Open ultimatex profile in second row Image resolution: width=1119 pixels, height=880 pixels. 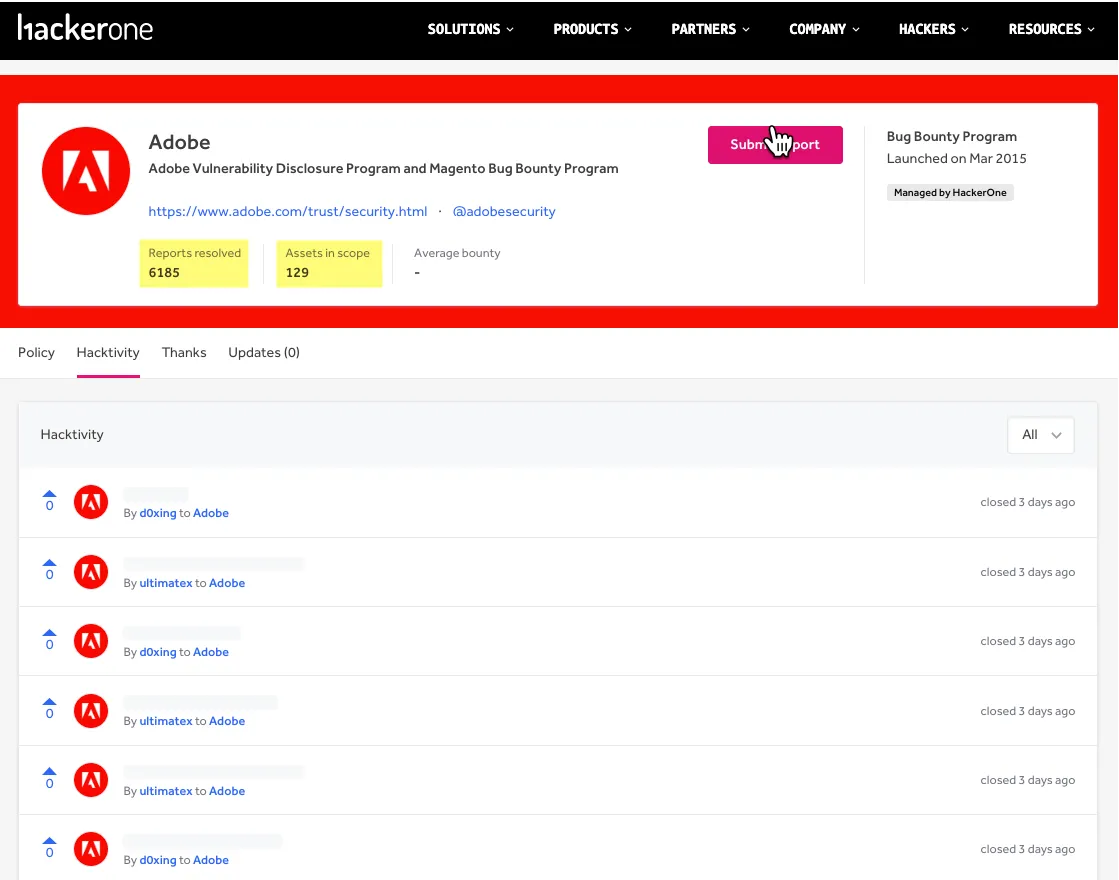pyautogui.click(x=166, y=583)
